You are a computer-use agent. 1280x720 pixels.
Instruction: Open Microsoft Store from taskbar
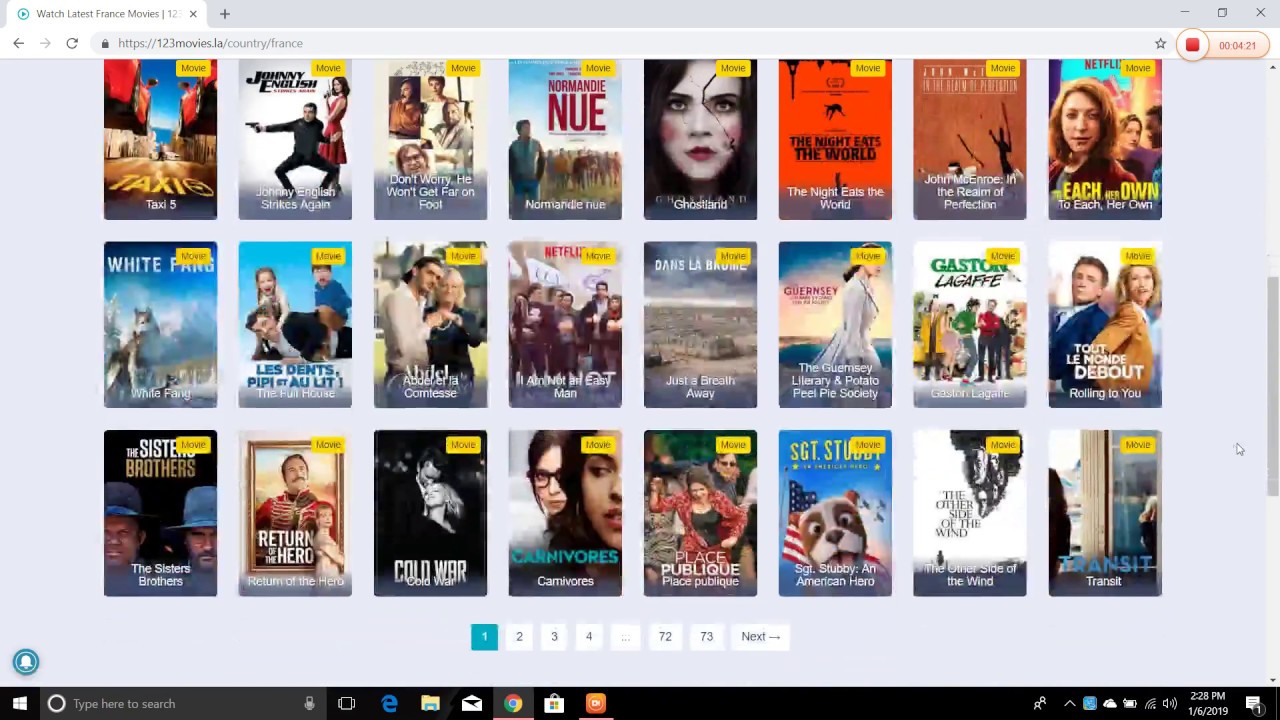(553, 704)
